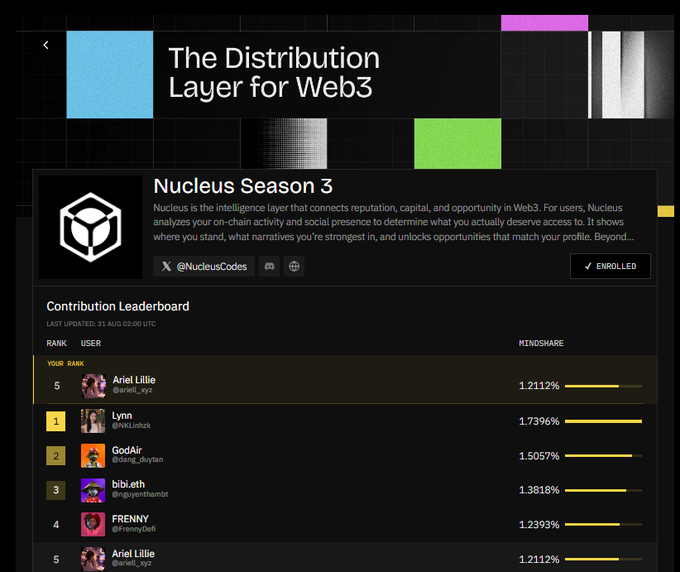Open bibi.eth profile name

click(128, 484)
